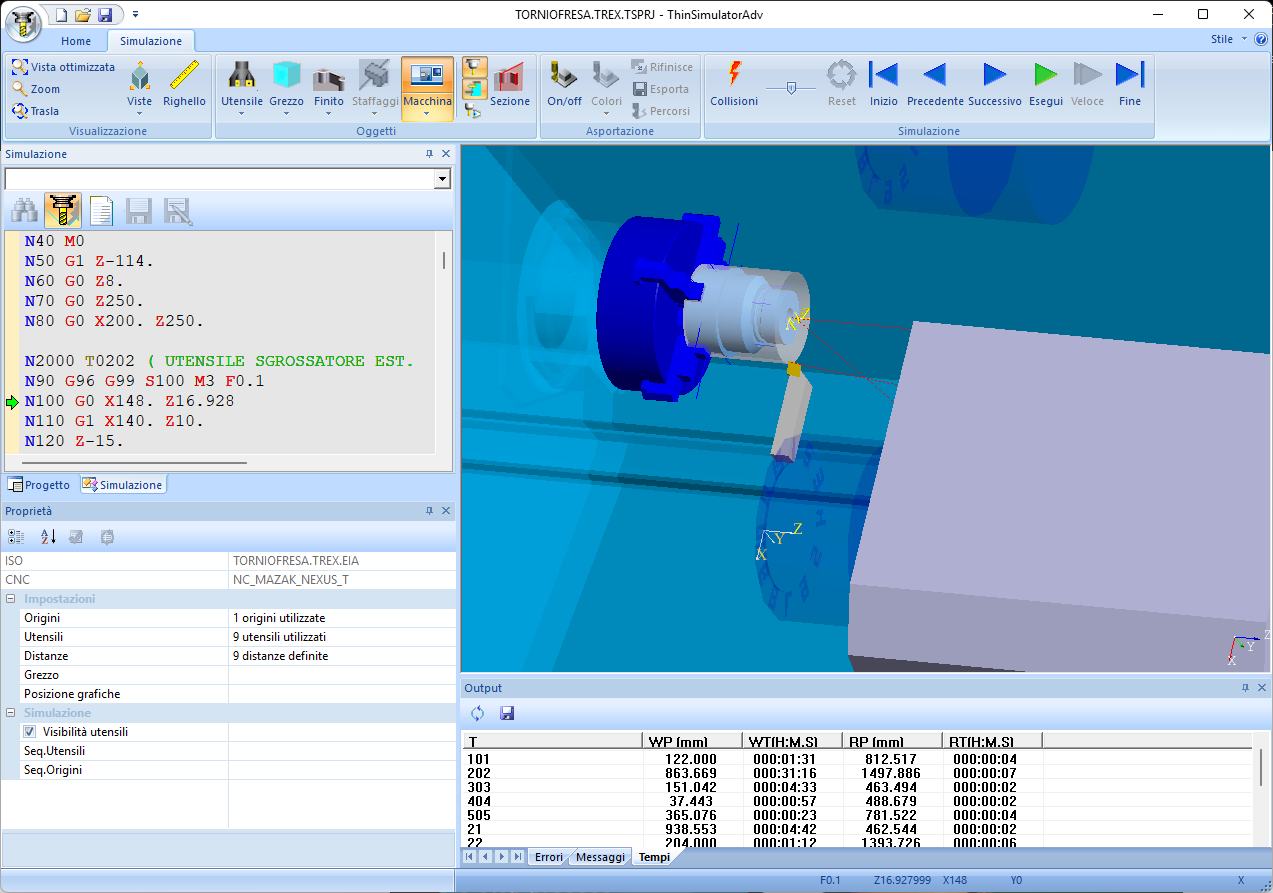Screen dimensions: 1273x893
Task: Toggle the Visibilità utensili checkbox
Action: click(x=29, y=732)
